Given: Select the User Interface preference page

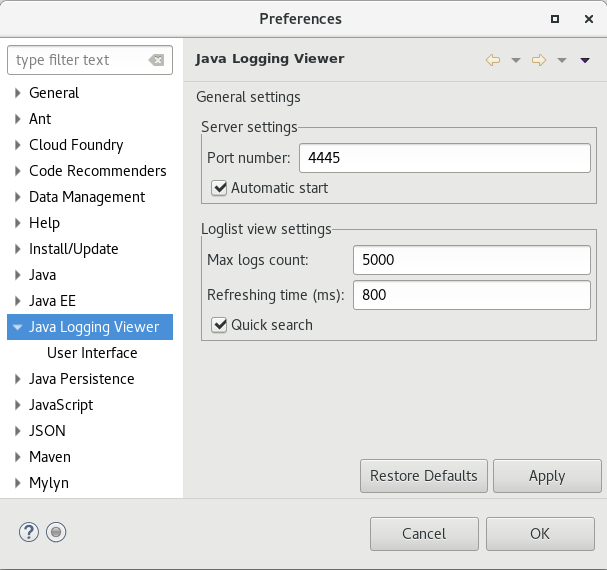Looking at the screenshot, I should [92, 353].
